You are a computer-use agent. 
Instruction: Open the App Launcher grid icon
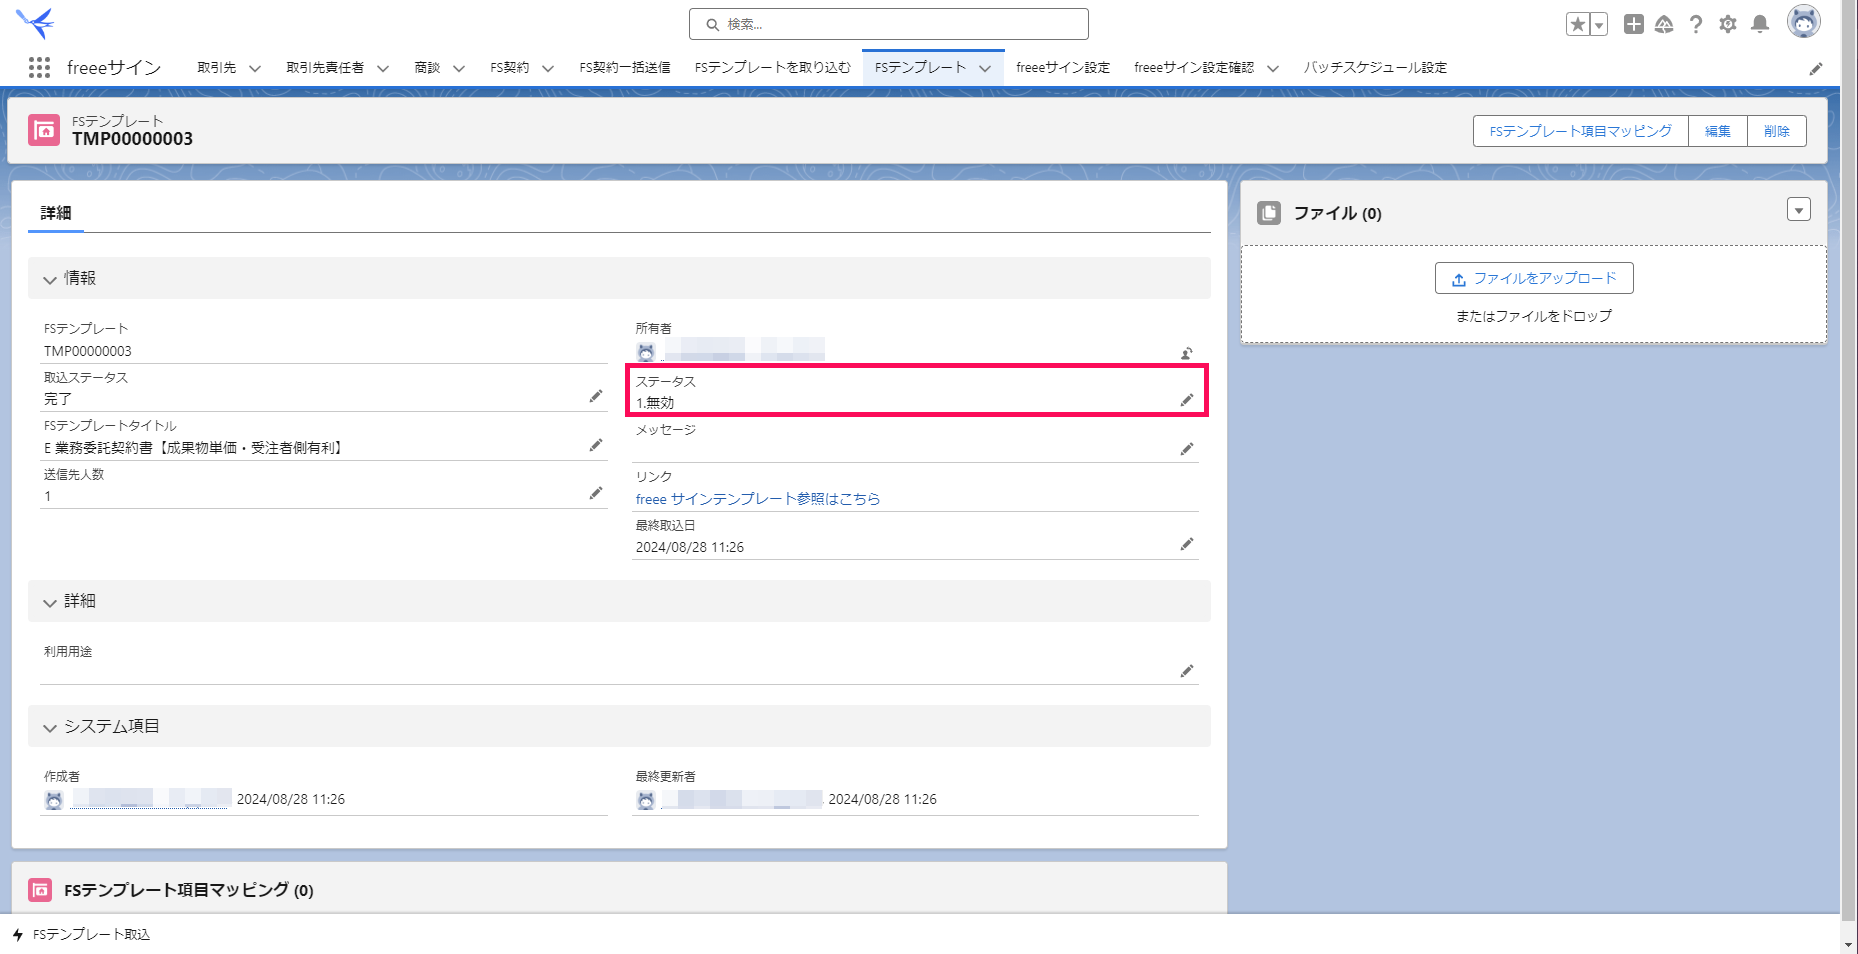tap(39, 67)
